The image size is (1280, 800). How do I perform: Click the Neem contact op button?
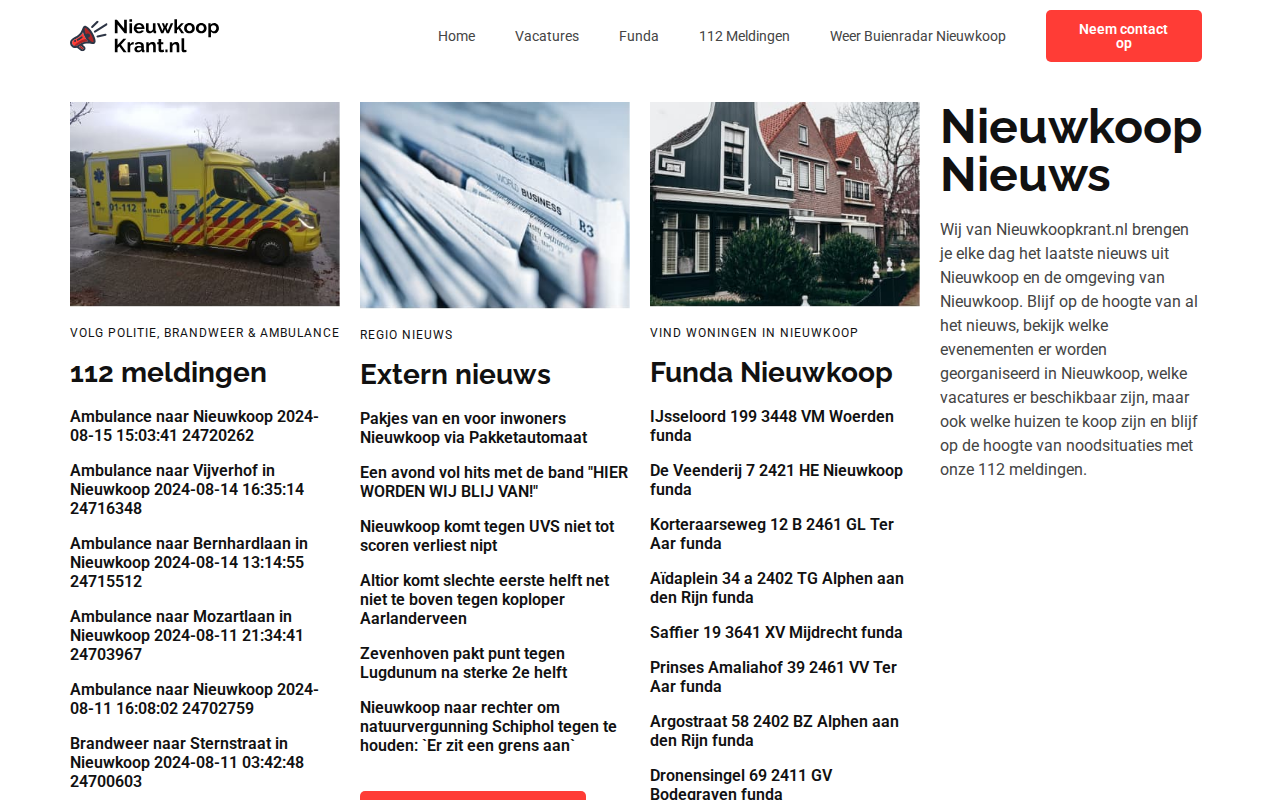(x=1124, y=36)
